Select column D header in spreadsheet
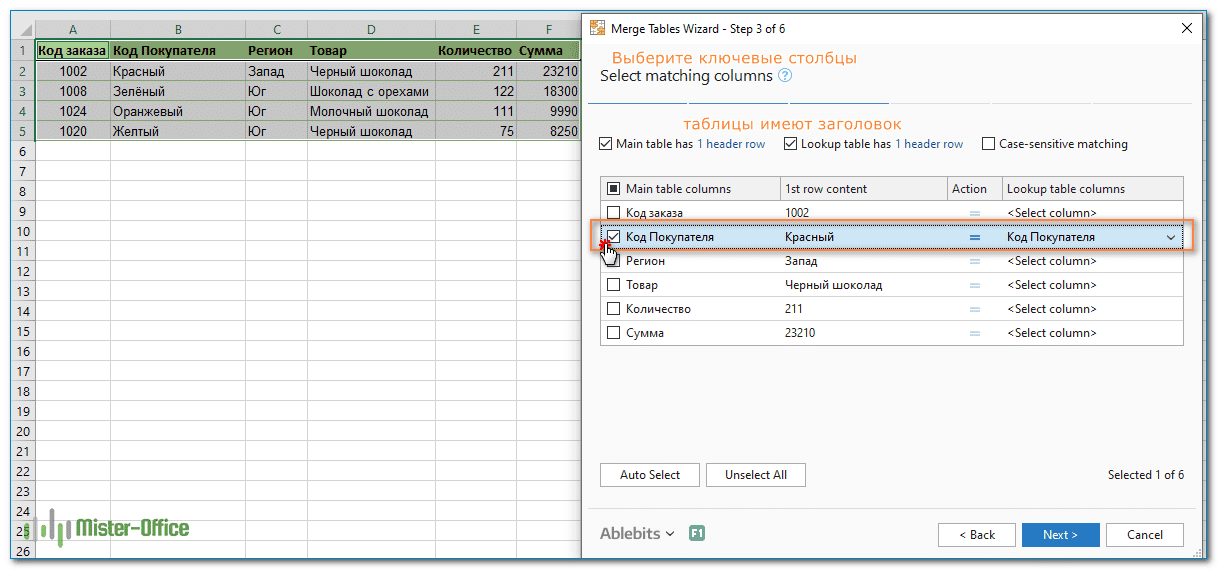 point(371,30)
